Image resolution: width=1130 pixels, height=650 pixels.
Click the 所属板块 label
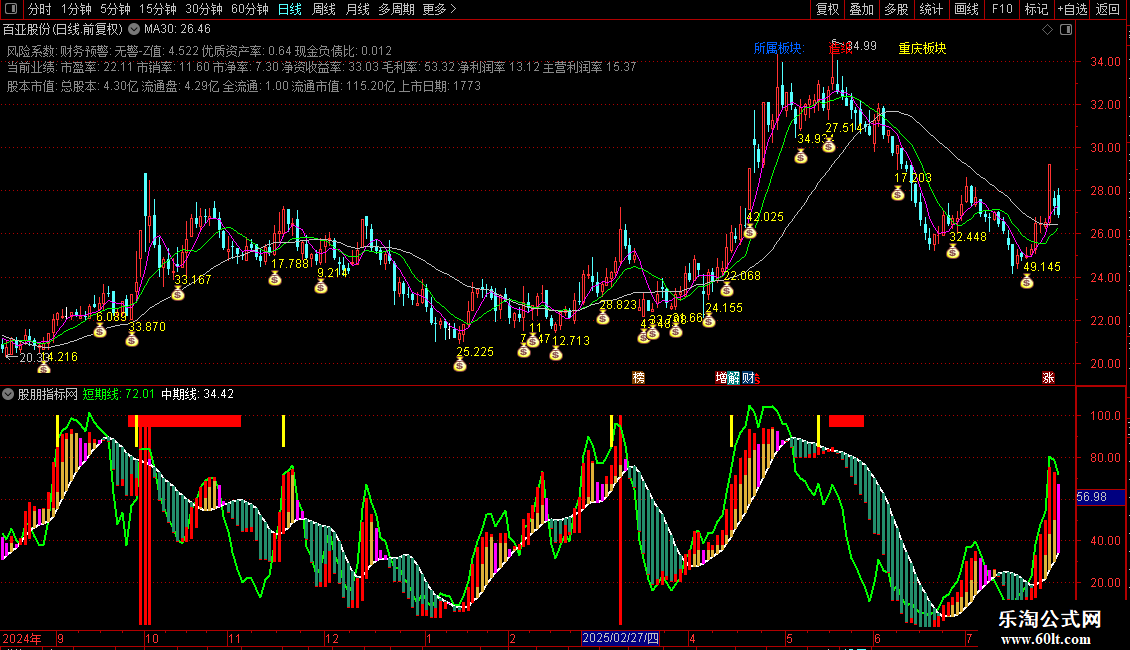778,48
